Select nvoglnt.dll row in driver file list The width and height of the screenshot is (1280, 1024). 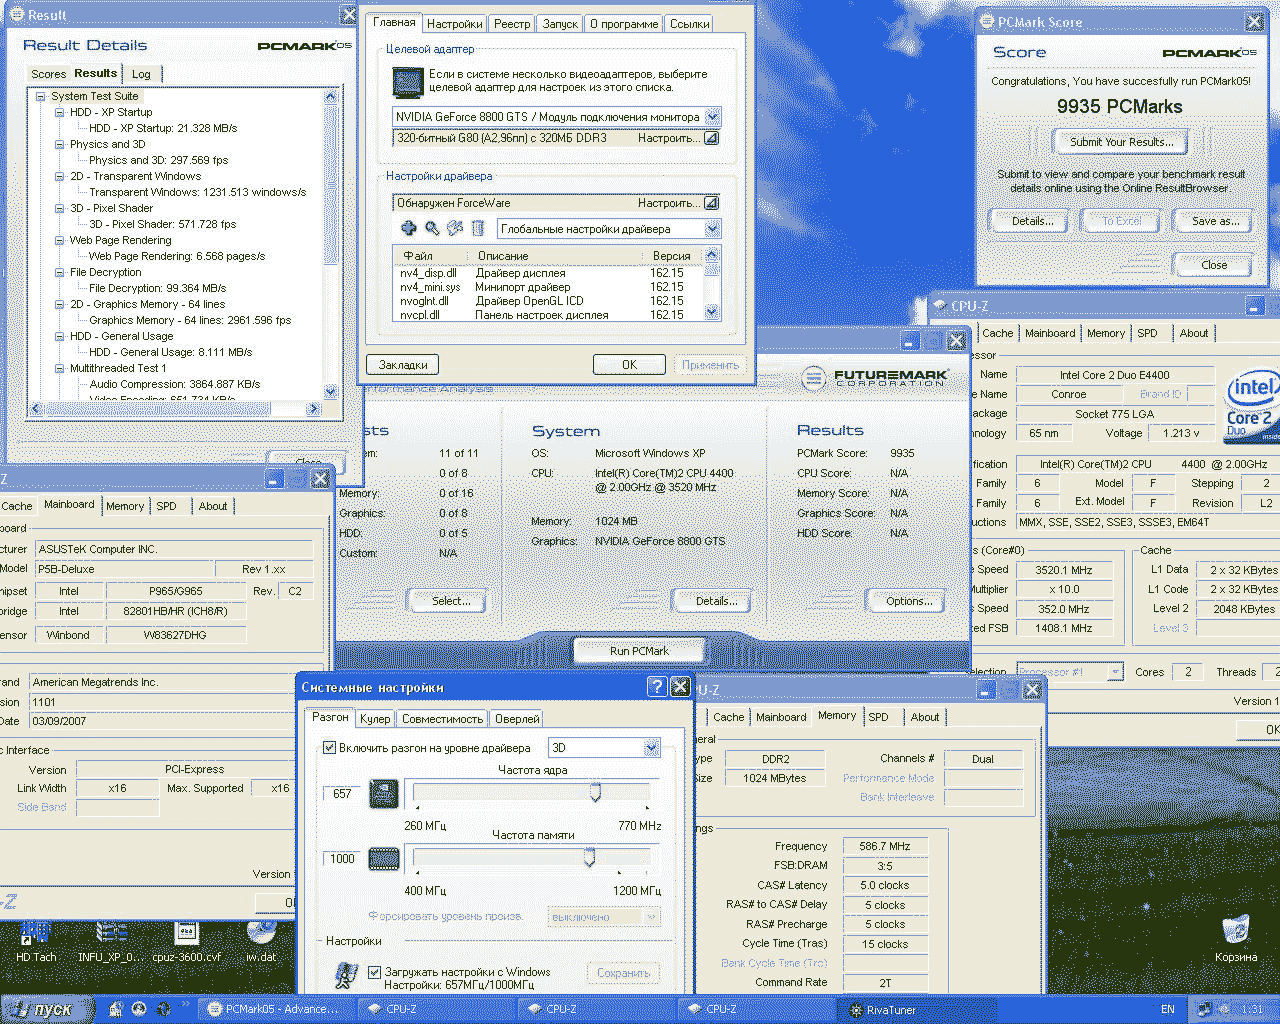549,301
